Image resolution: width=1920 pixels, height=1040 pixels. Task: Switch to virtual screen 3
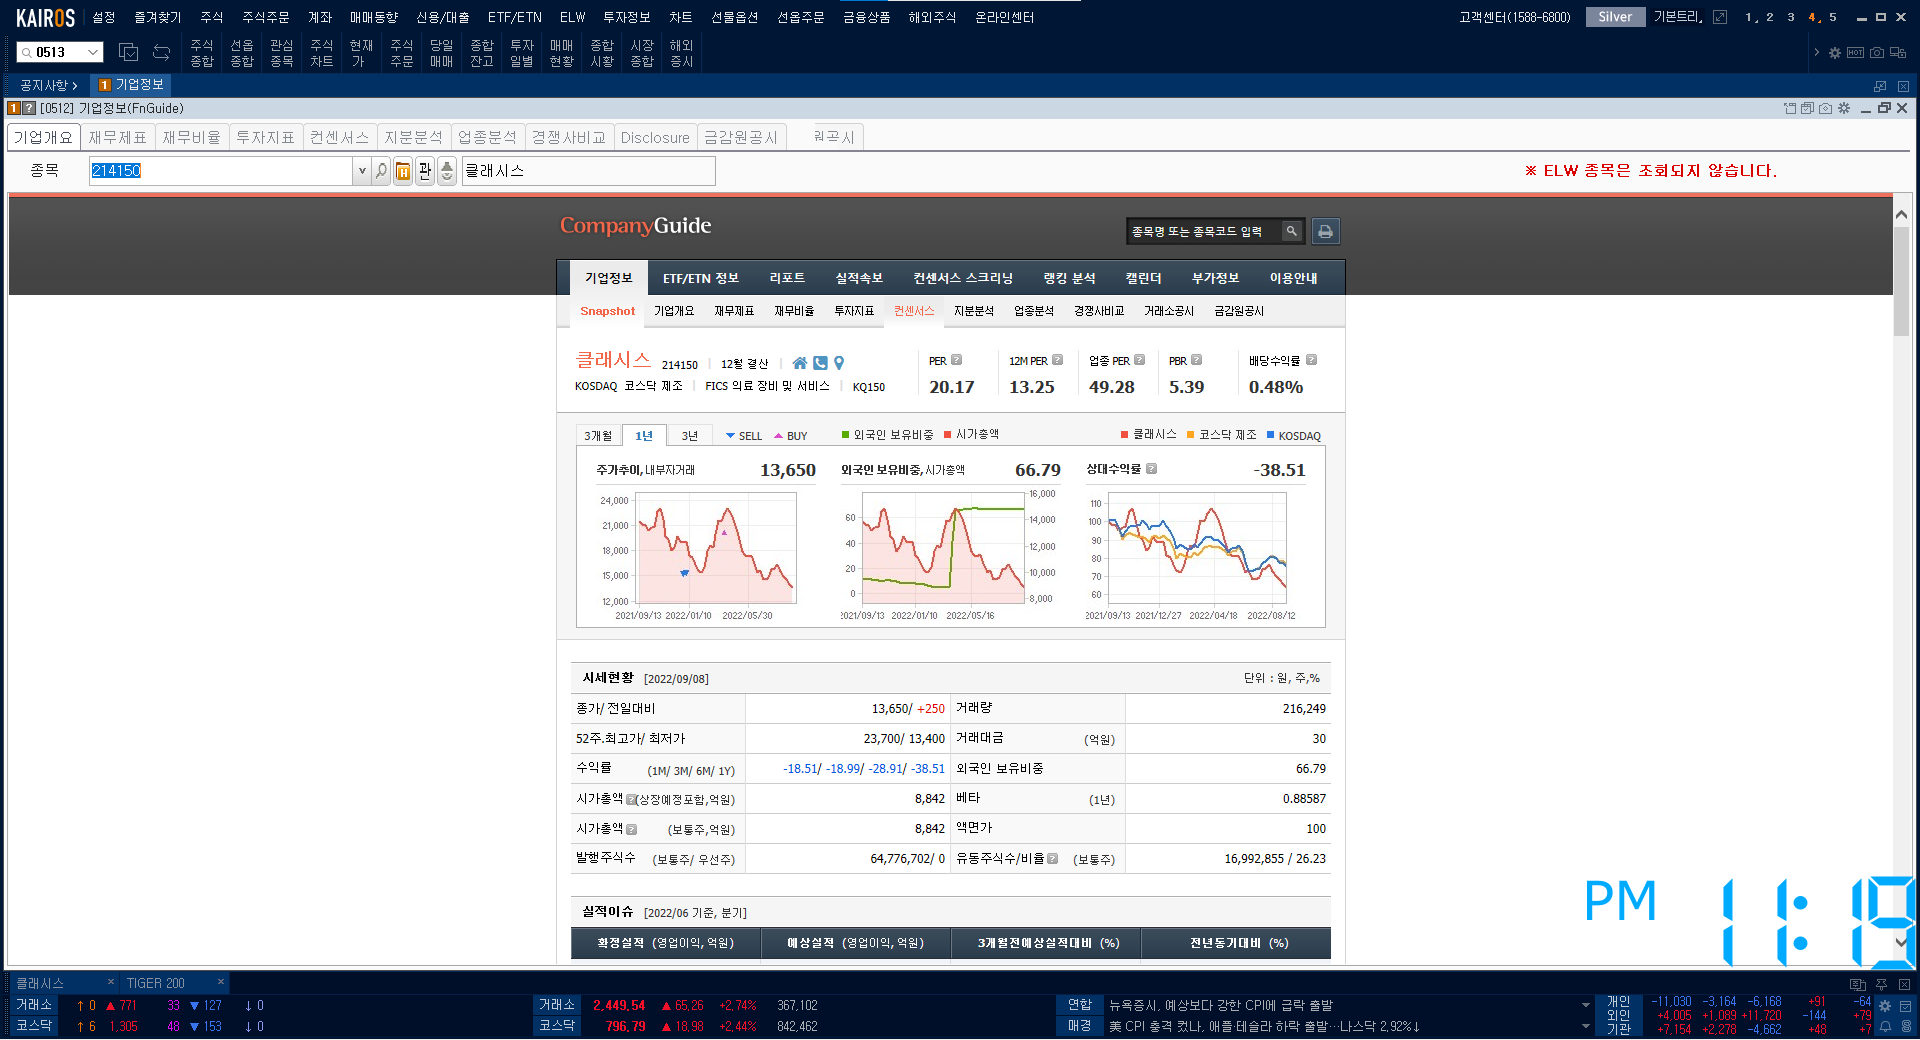1791,17
